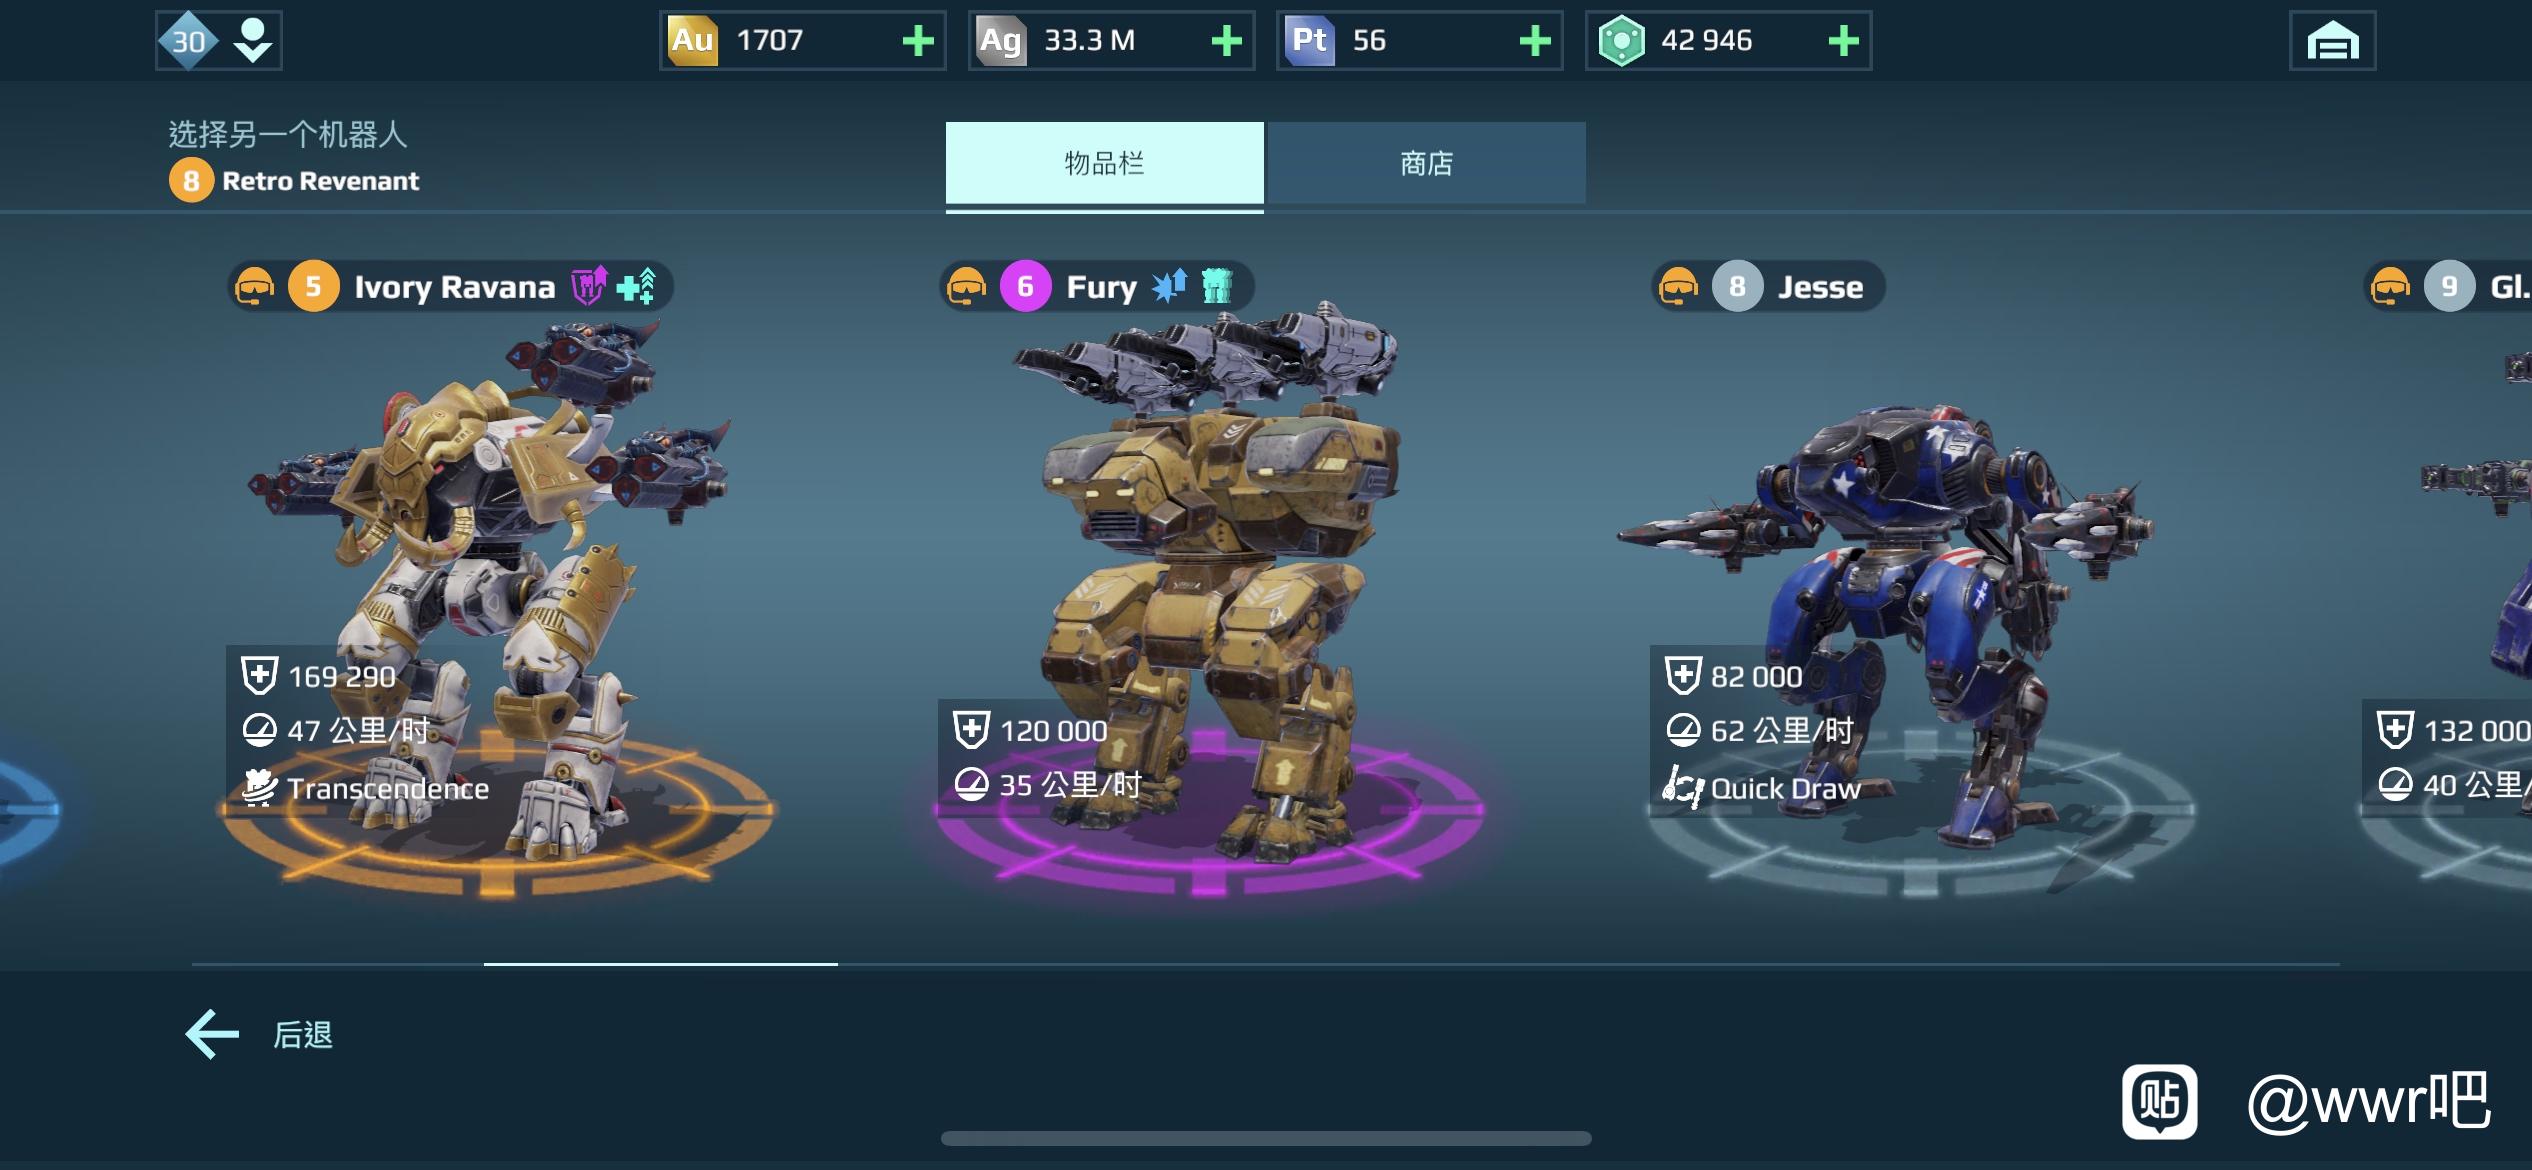Tap the pilot helmet icon beside Fury

tap(967, 287)
